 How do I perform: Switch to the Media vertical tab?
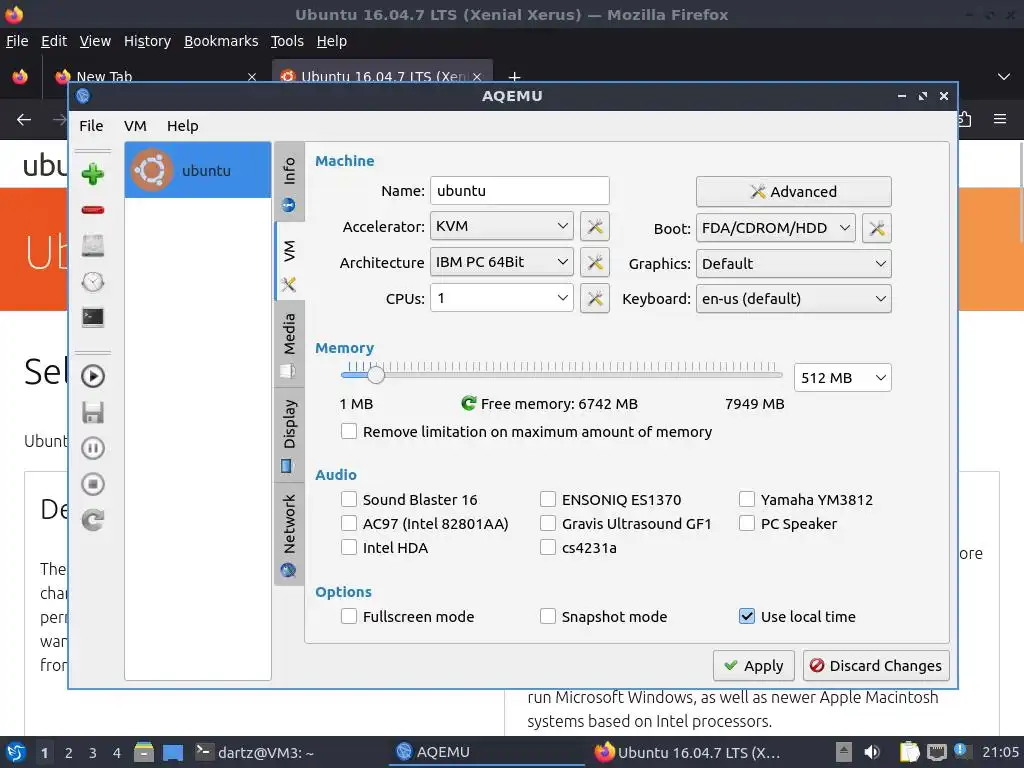pos(289,345)
